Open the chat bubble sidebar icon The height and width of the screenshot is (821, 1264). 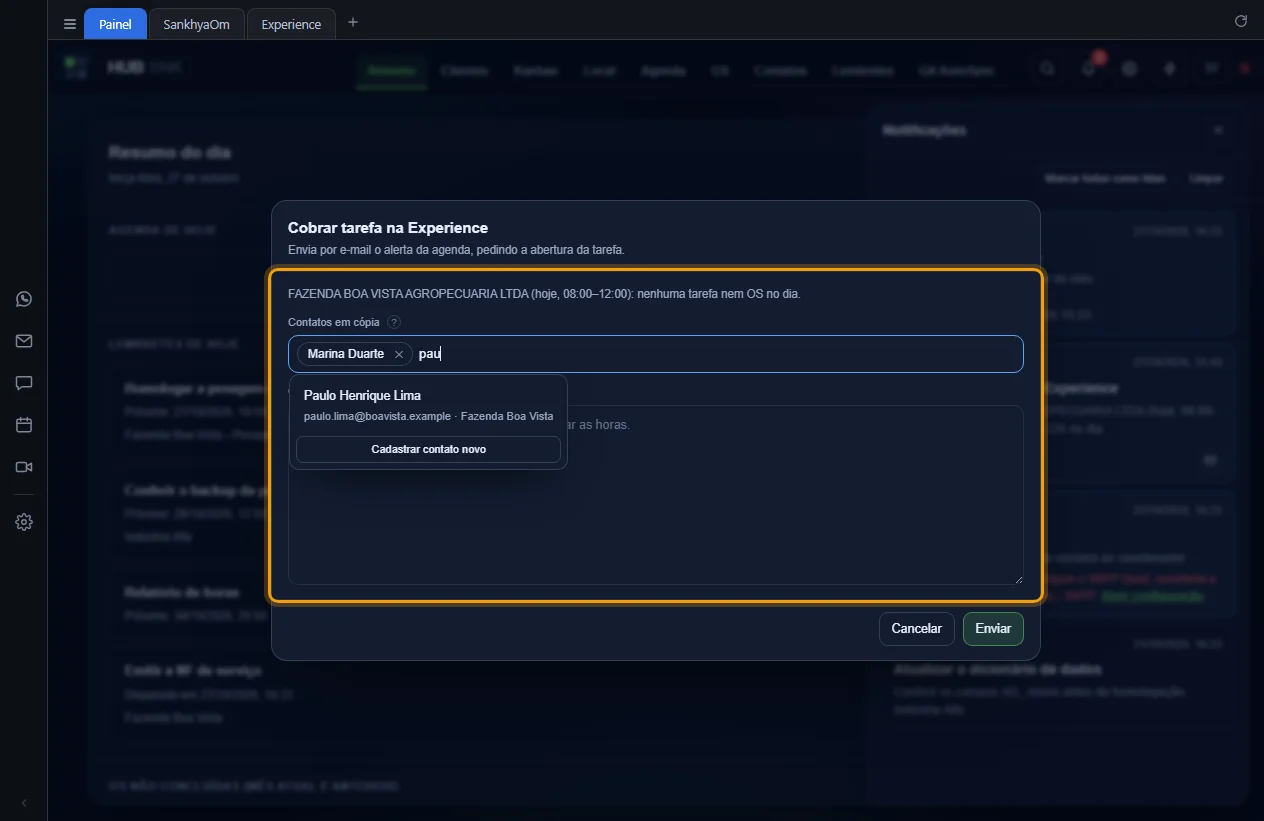(24, 383)
